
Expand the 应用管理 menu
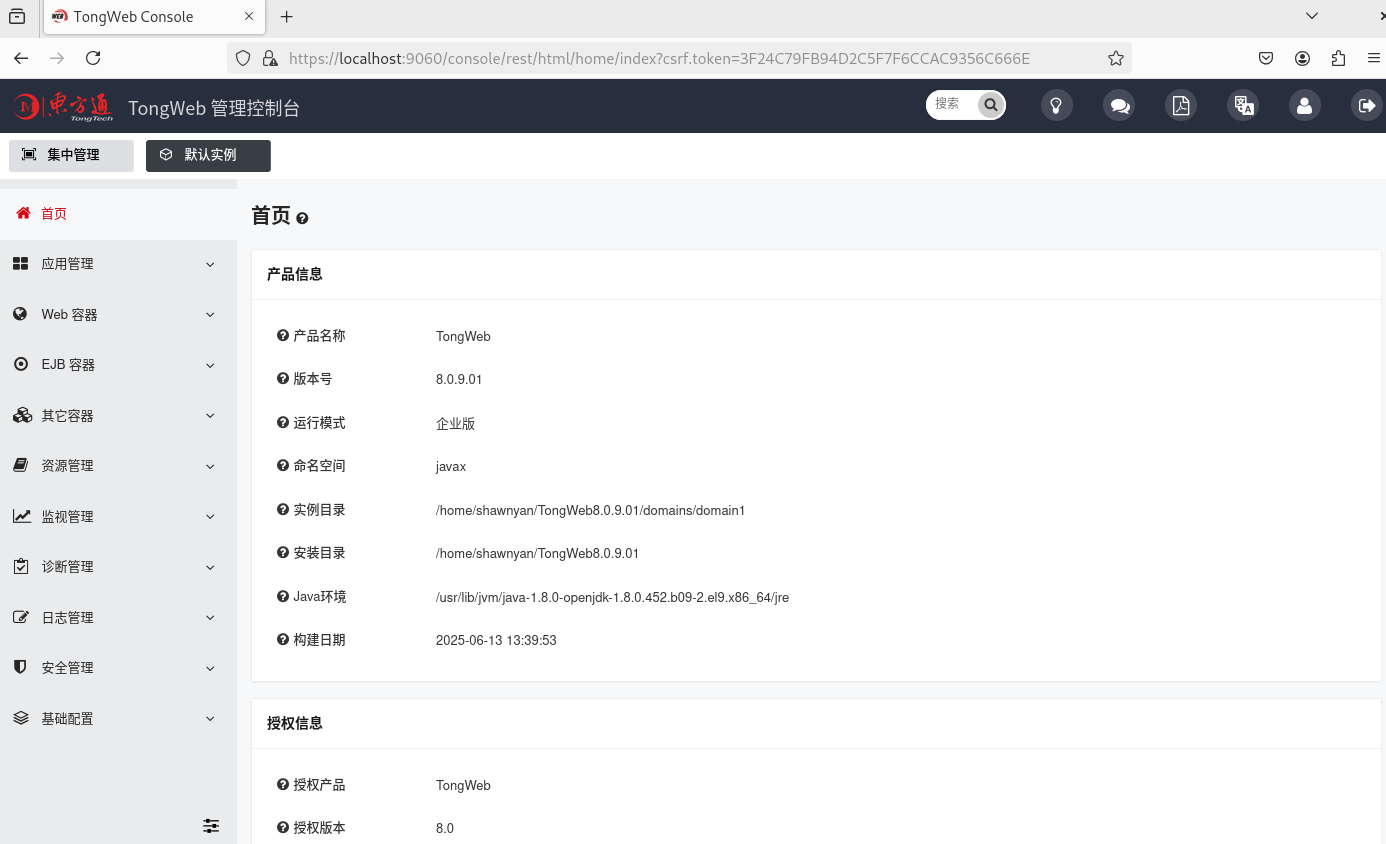tap(118, 264)
